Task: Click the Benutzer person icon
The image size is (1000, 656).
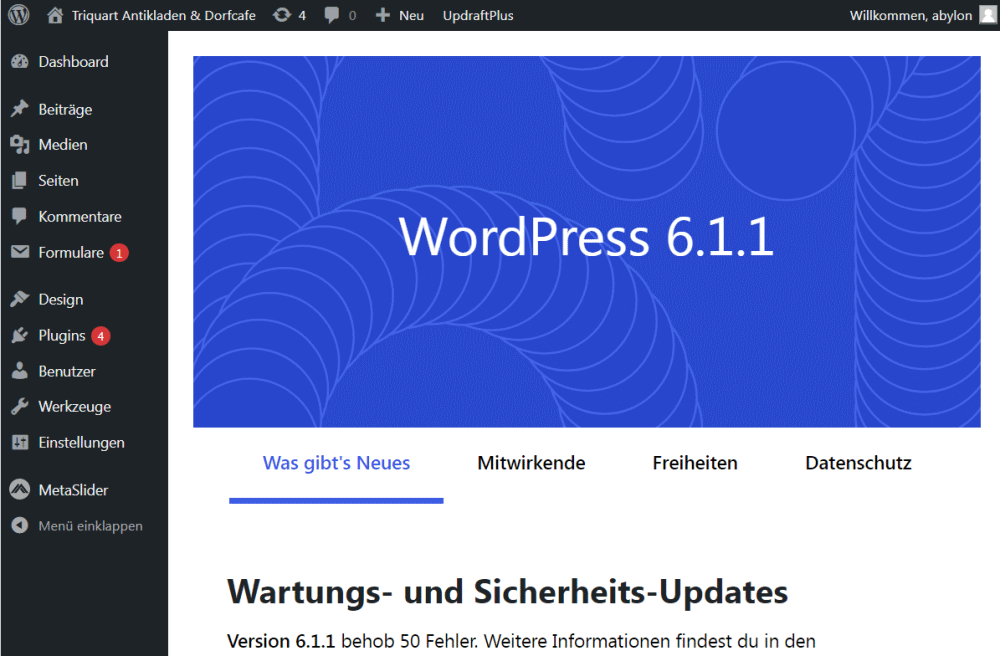Action: pos(20,371)
